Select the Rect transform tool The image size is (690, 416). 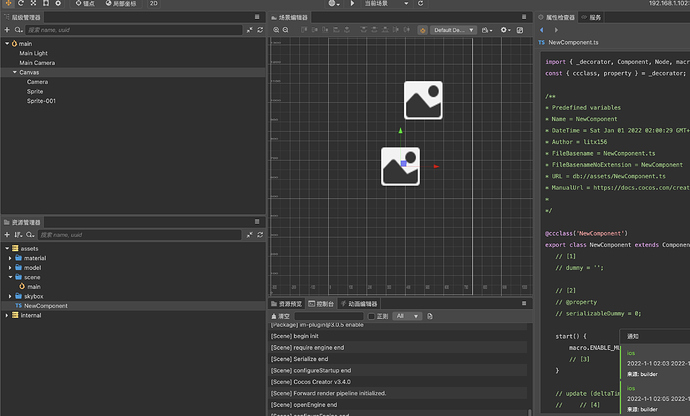pos(46,3)
